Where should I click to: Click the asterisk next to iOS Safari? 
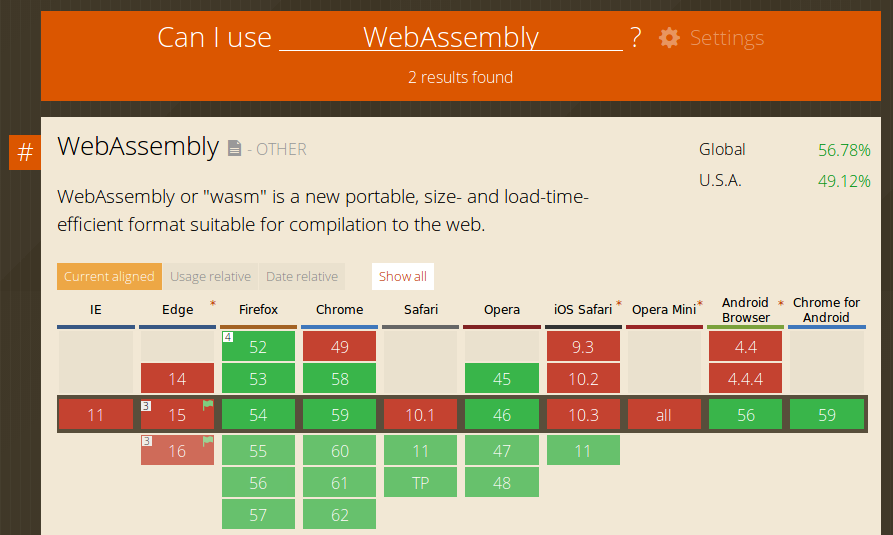(x=619, y=303)
